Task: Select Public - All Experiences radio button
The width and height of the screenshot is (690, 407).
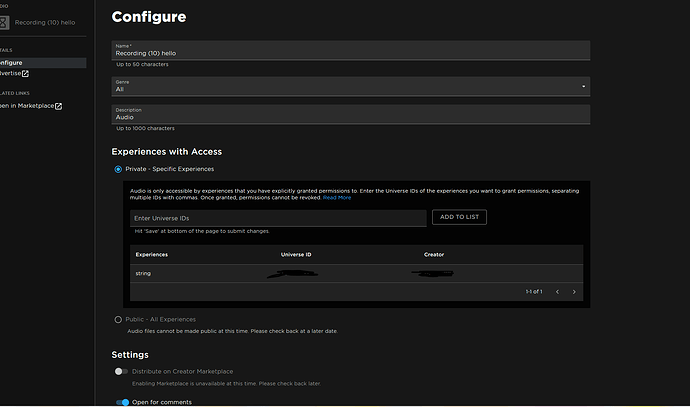Action: [118, 320]
